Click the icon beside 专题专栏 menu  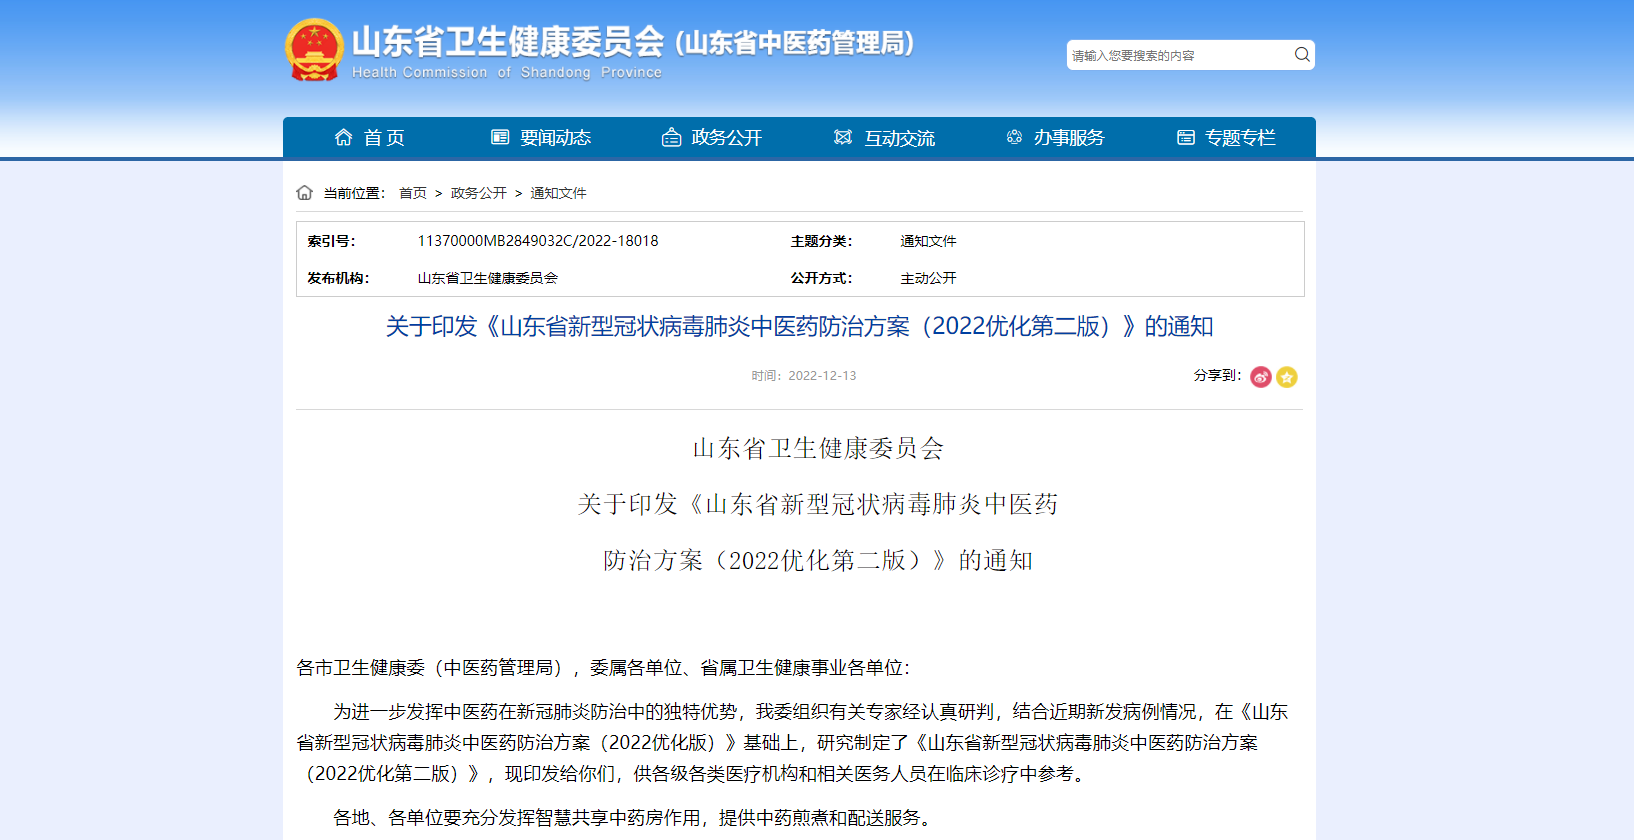(1186, 137)
